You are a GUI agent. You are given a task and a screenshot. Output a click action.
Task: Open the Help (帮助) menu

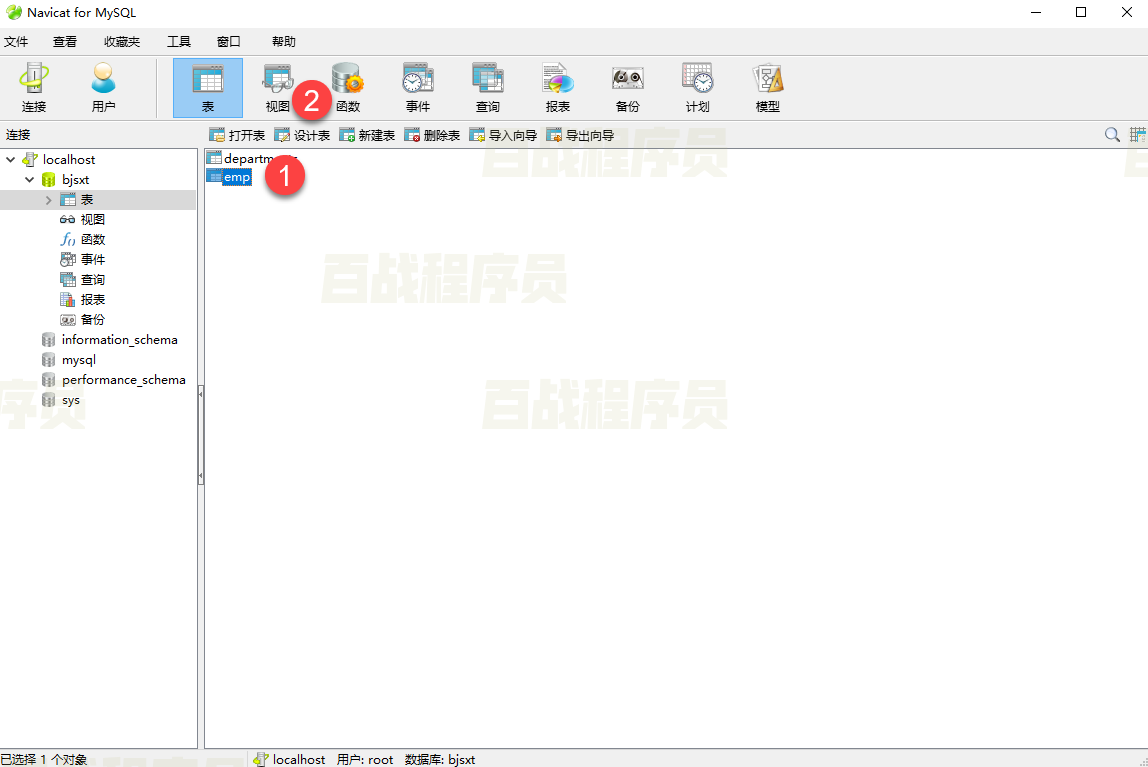coord(283,42)
